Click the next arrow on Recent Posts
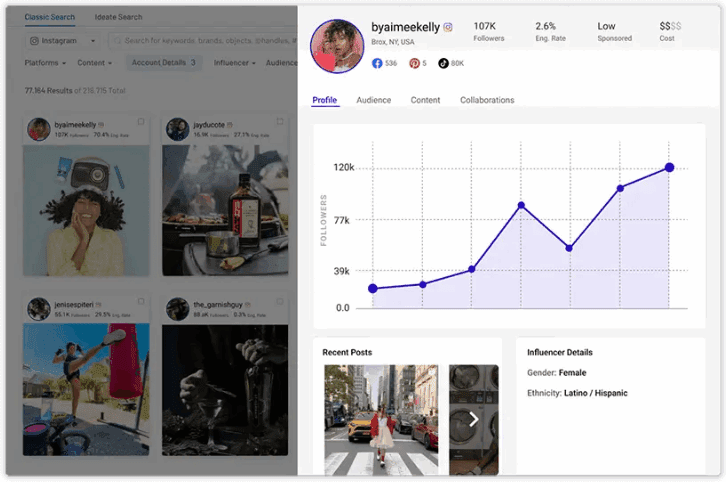Image resolution: width=726 pixels, height=482 pixels. click(473, 419)
